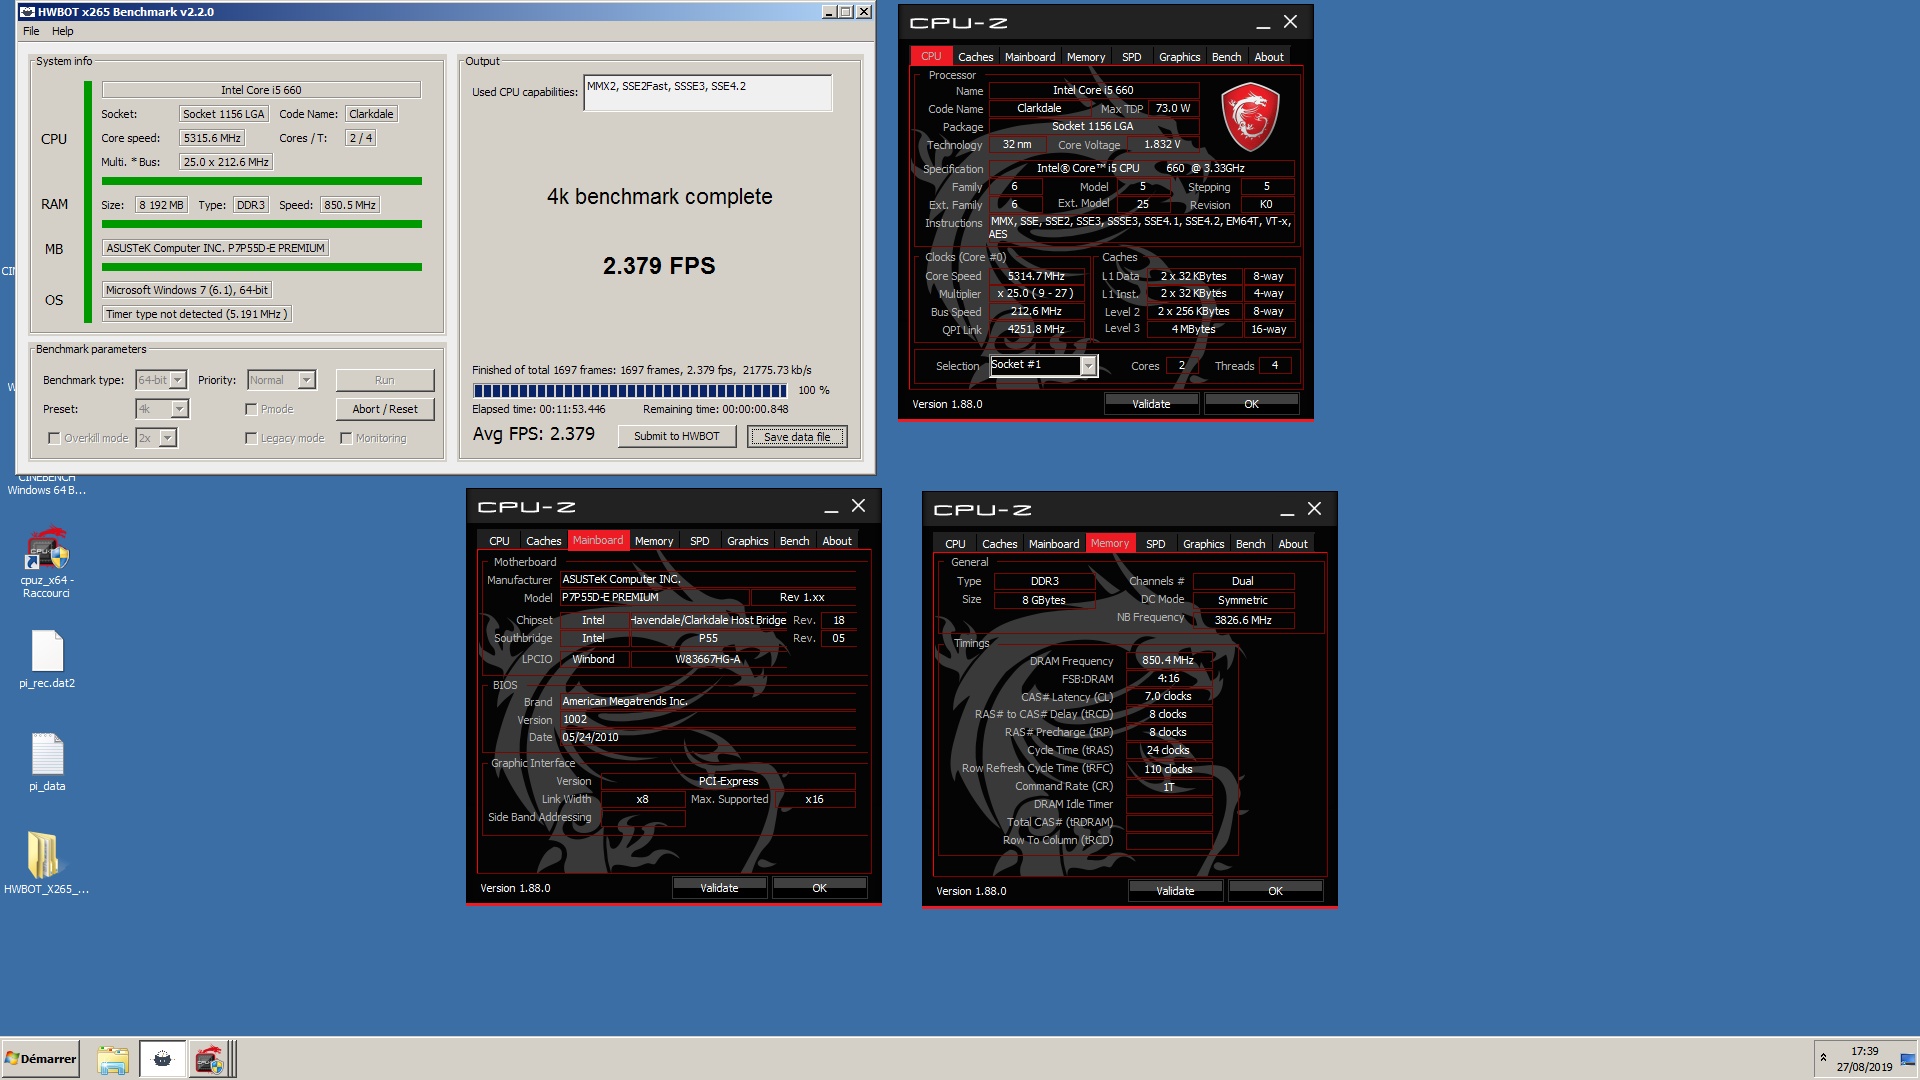Viewport: 1920px width, 1080px height.
Task: Click the HWBOT window title icon
Action: [27, 12]
